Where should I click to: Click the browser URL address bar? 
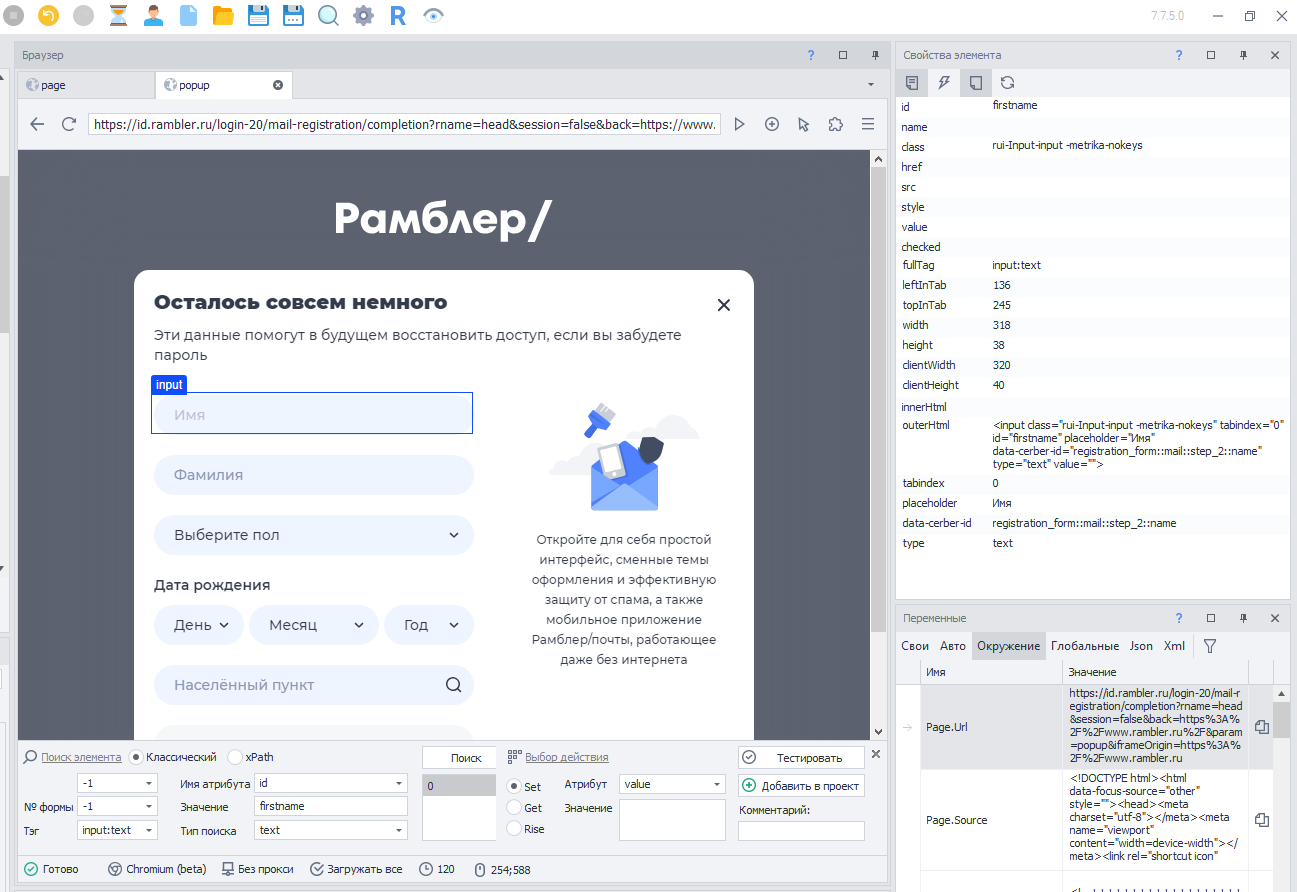[404, 124]
